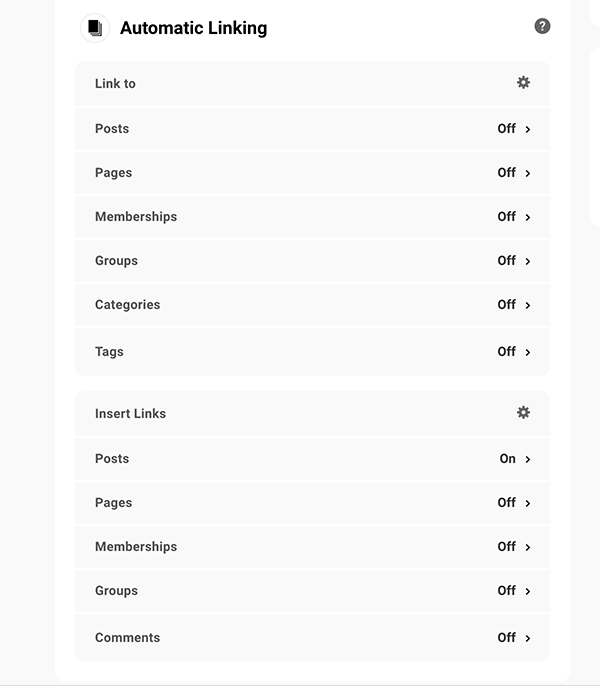600x686 pixels.
Task: Select the Tags label in Link to
Action: click(109, 351)
